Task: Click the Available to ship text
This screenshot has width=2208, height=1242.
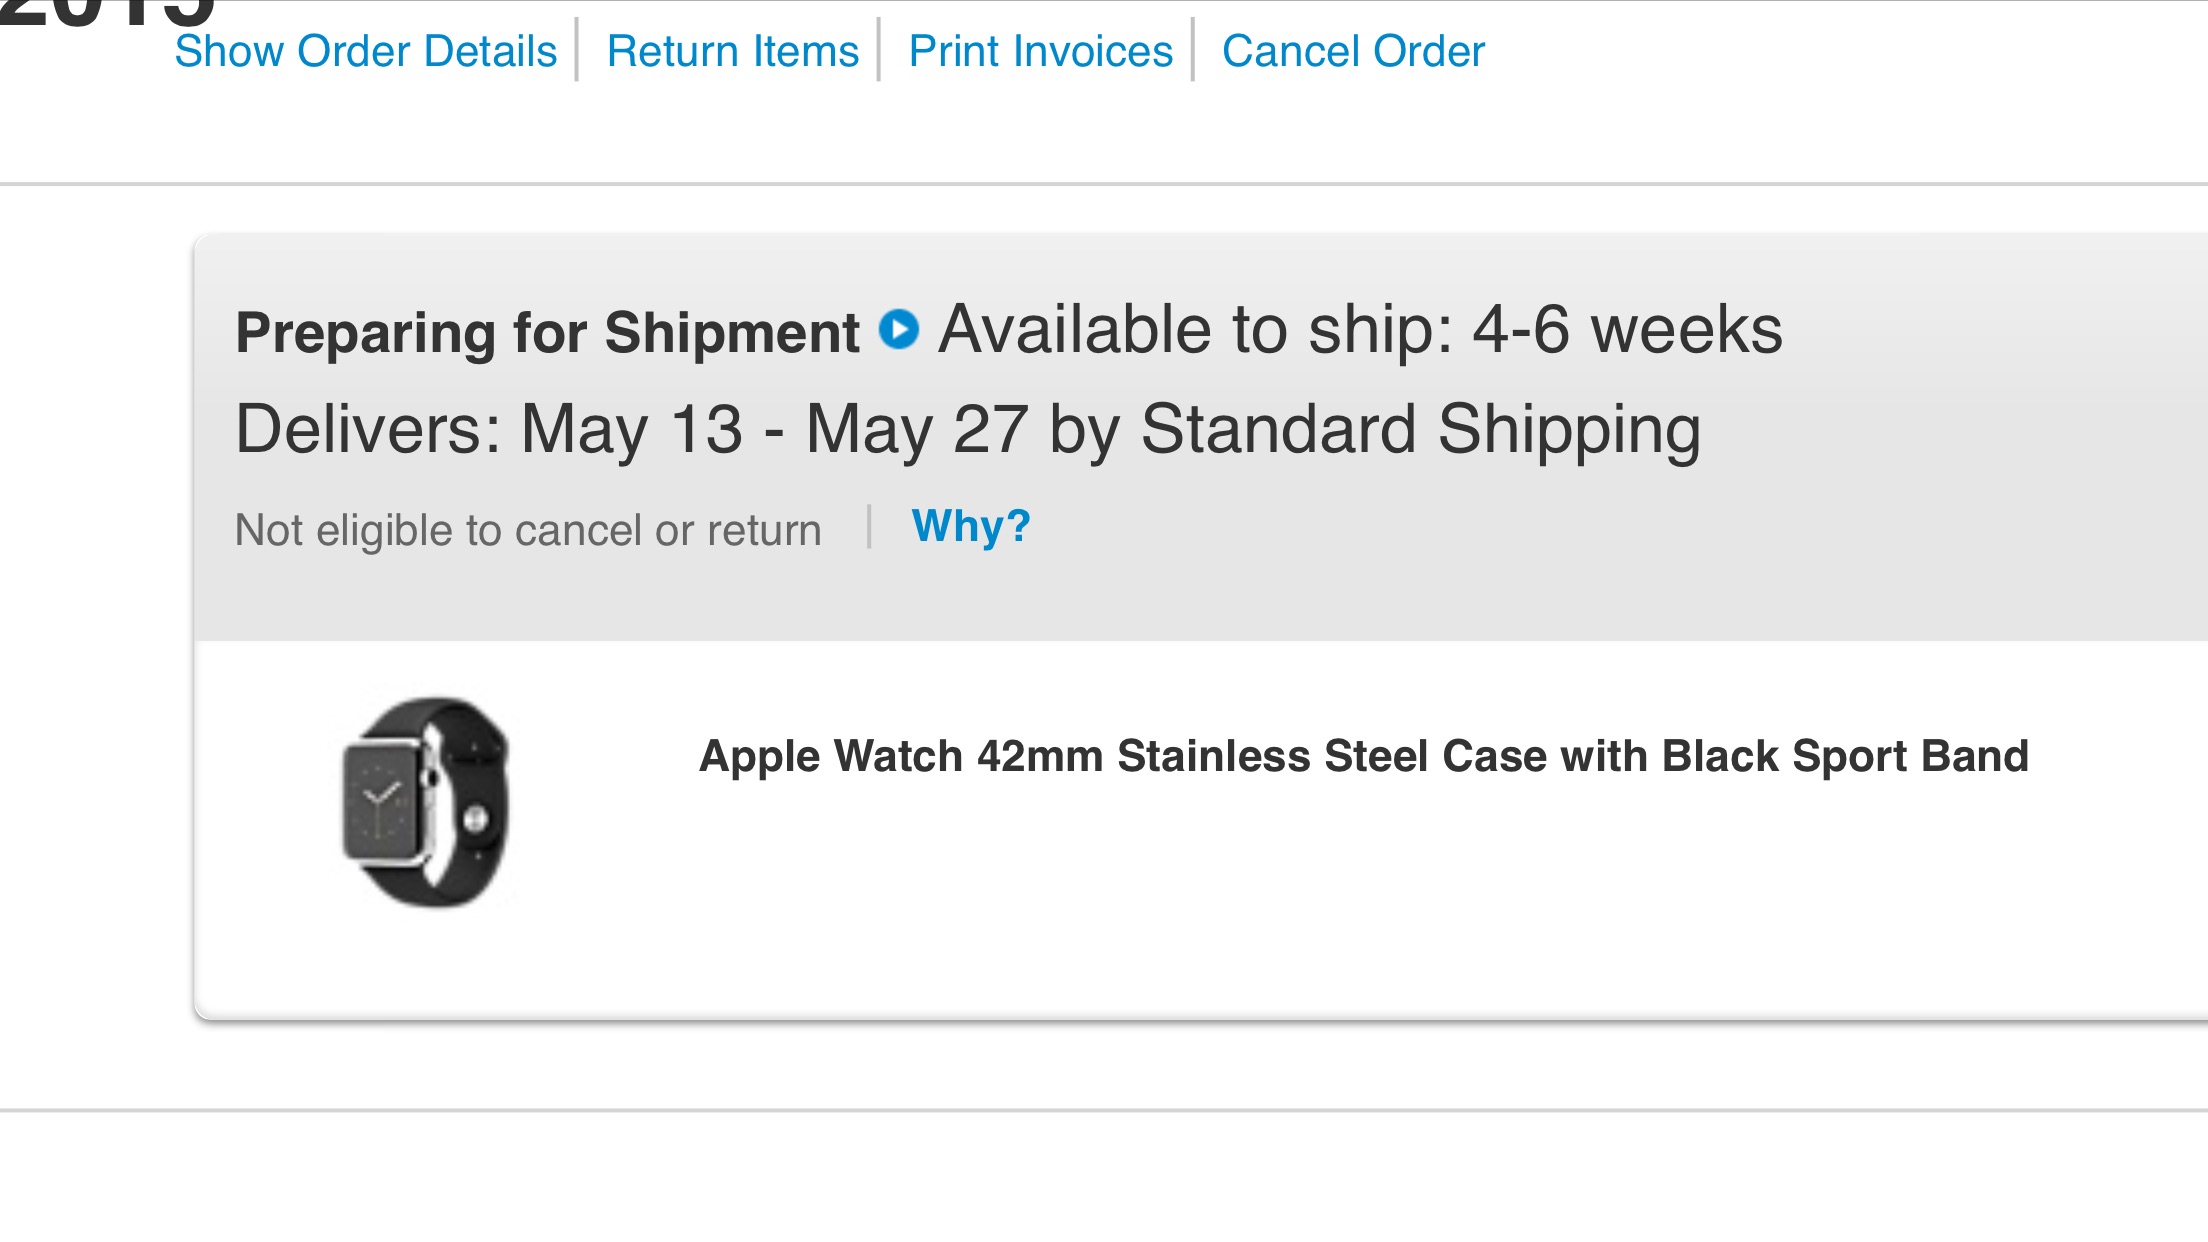Action: click(1195, 330)
